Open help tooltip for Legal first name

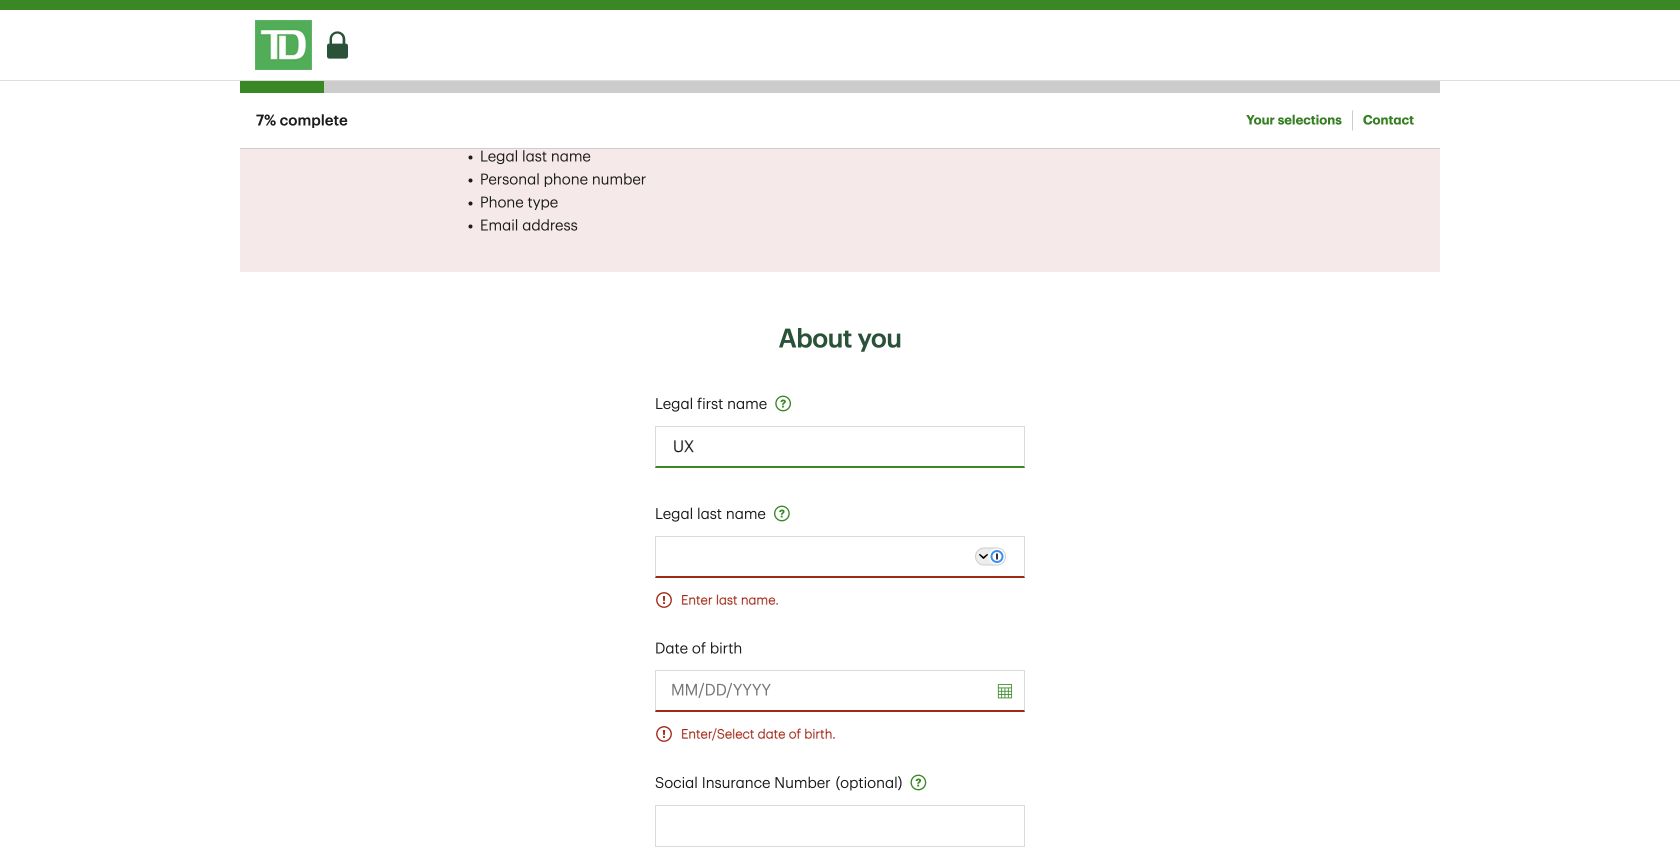[783, 404]
